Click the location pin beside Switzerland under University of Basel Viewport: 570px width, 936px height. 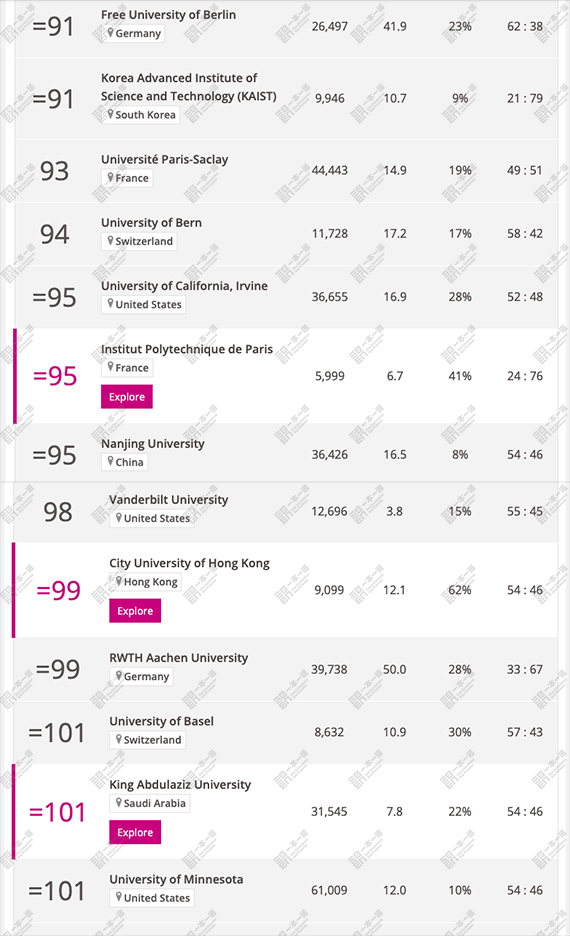point(119,739)
